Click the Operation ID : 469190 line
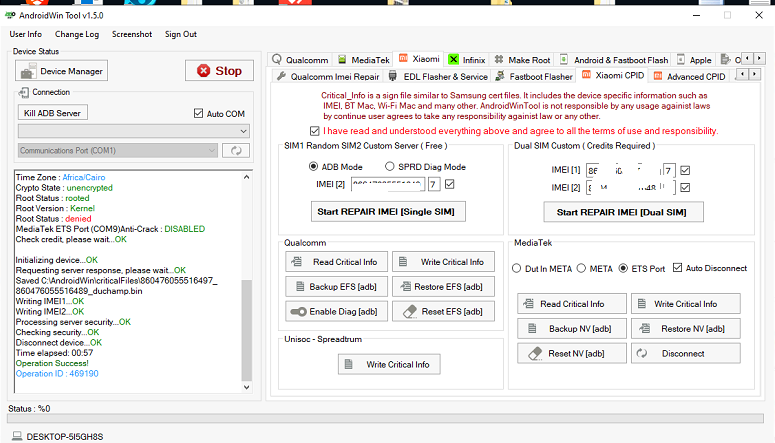Image resolution: width=775 pixels, height=443 pixels. (x=57, y=374)
